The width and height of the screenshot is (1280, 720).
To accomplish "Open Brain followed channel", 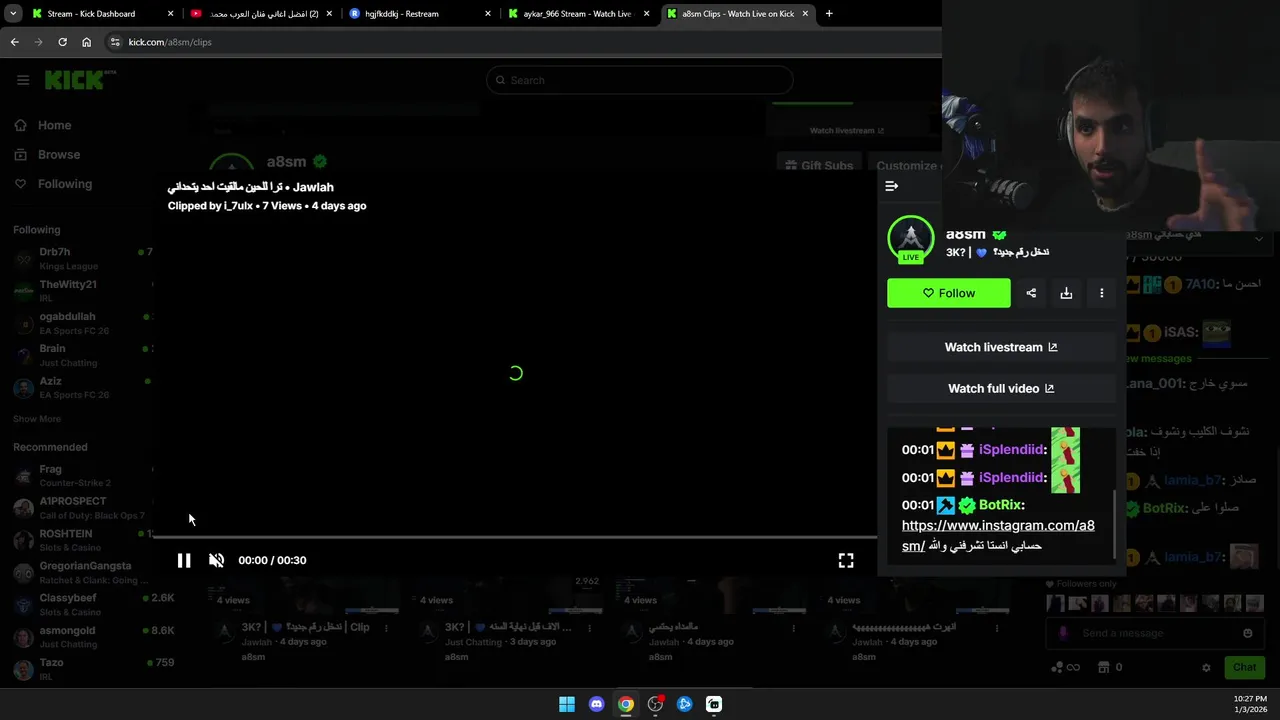I will 80,356.
